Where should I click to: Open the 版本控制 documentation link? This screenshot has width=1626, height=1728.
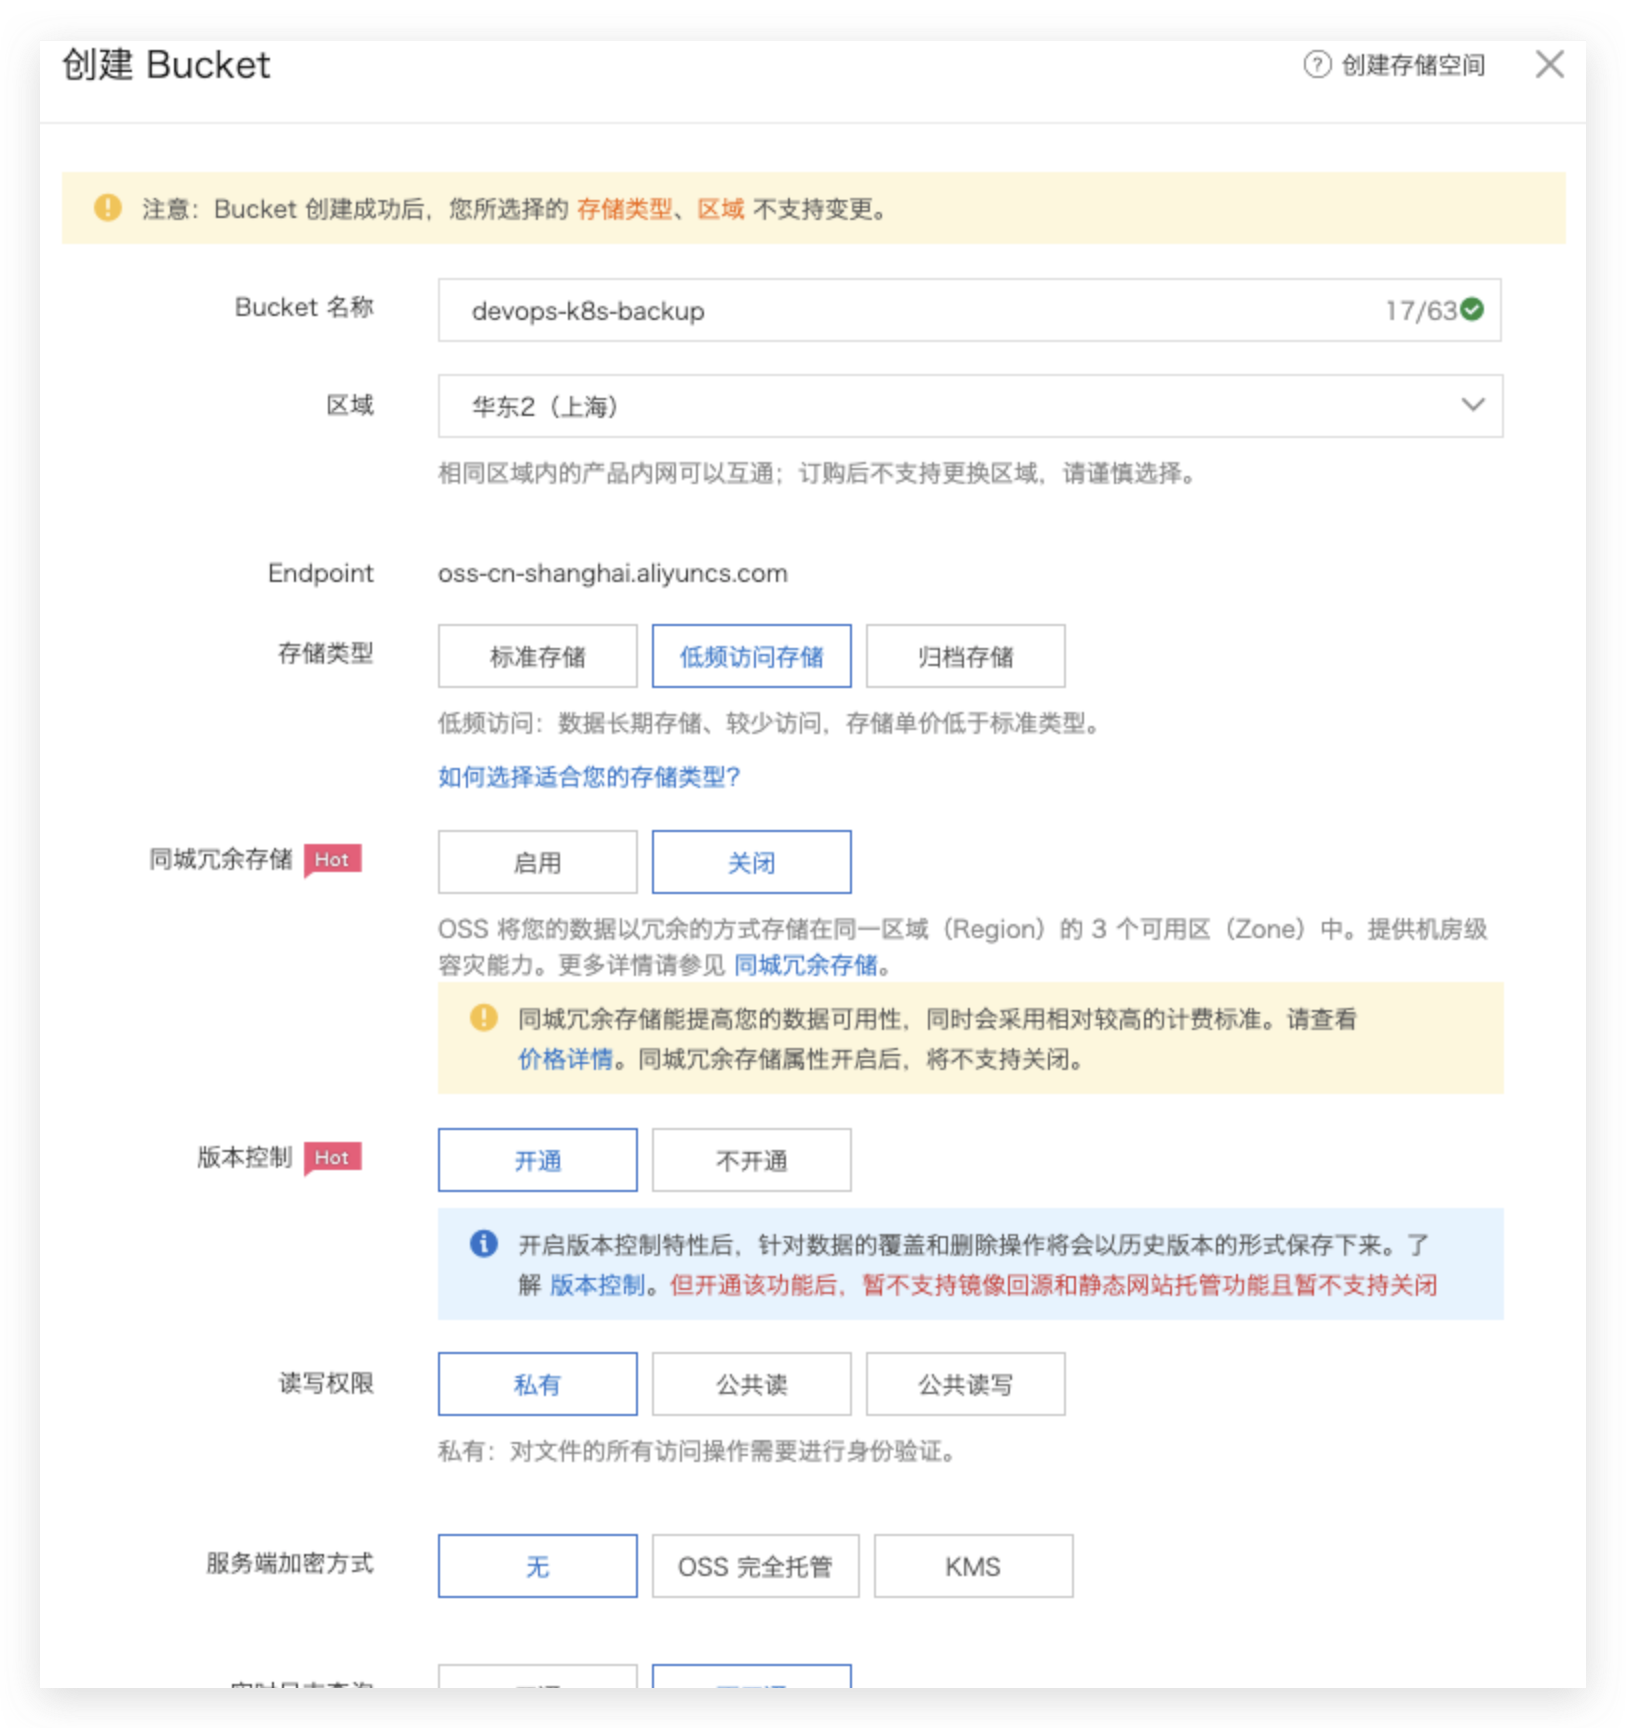pyautogui.click(x=597, y=1285)
